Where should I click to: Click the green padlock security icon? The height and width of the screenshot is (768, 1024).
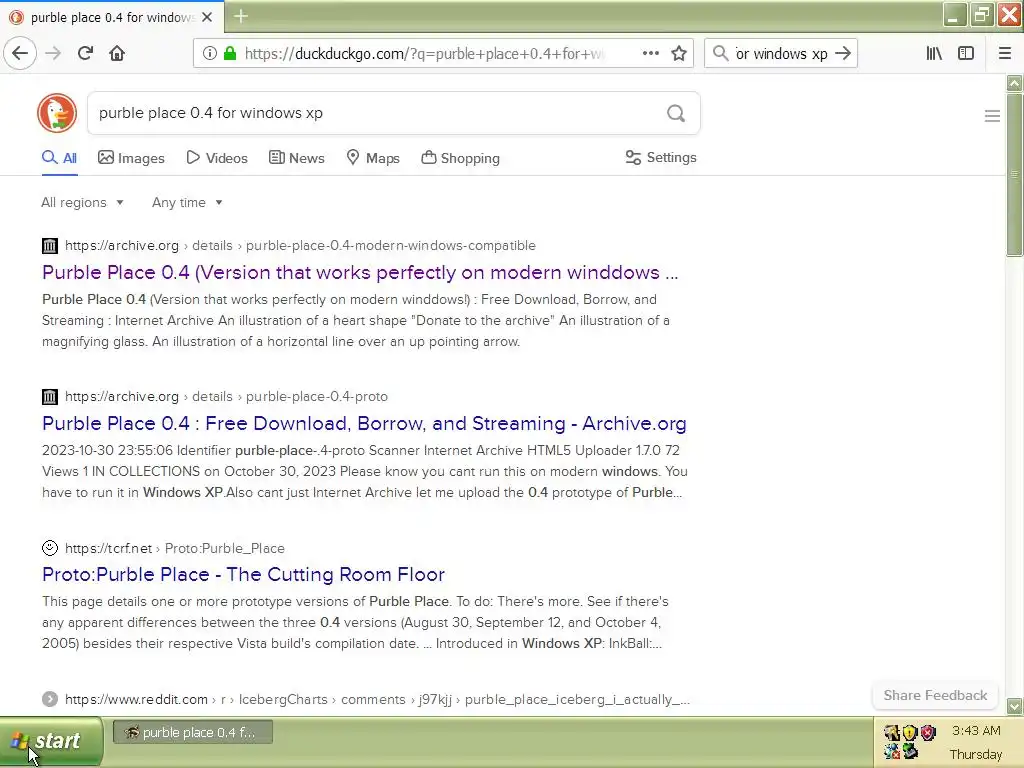pos(229,53)
